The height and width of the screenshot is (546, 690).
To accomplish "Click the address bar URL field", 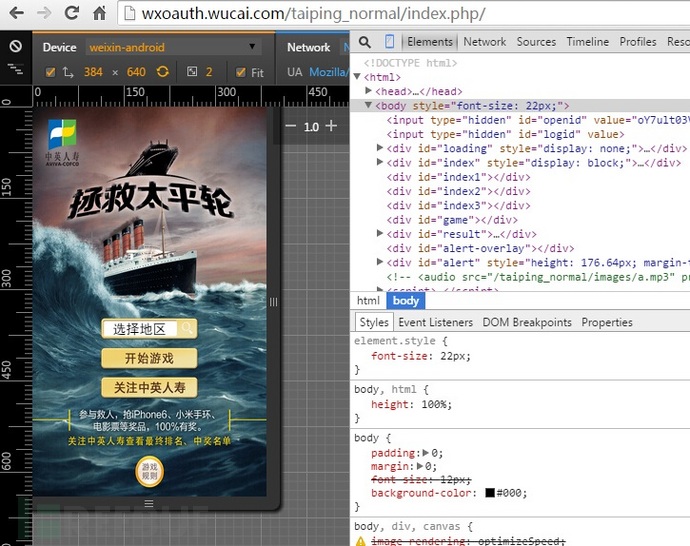I will click(405, 14).
